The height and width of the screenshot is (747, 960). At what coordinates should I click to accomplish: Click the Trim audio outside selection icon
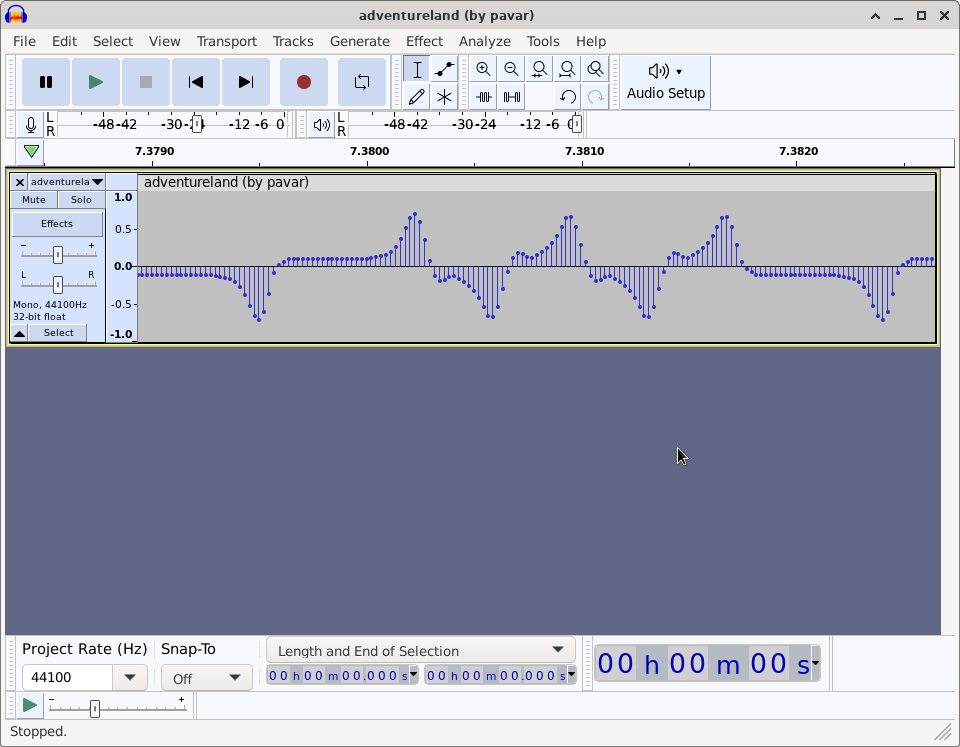click(x=484, y=97)
